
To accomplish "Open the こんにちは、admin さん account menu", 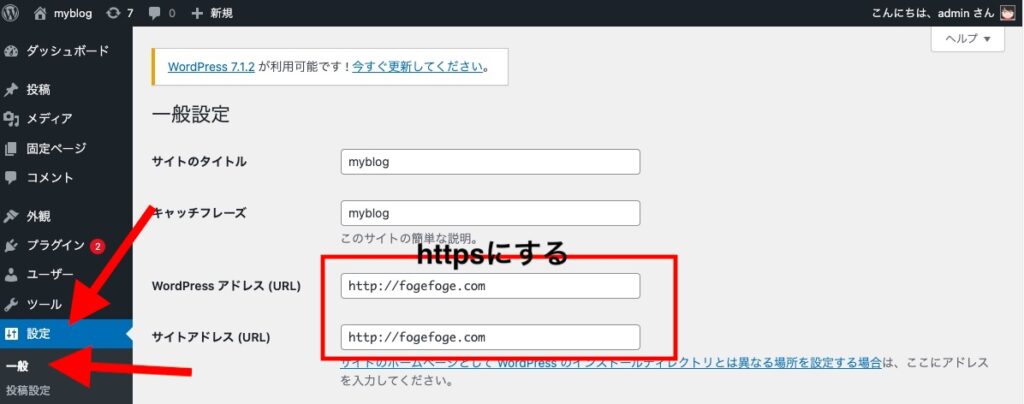I will (x=943, y=13).
